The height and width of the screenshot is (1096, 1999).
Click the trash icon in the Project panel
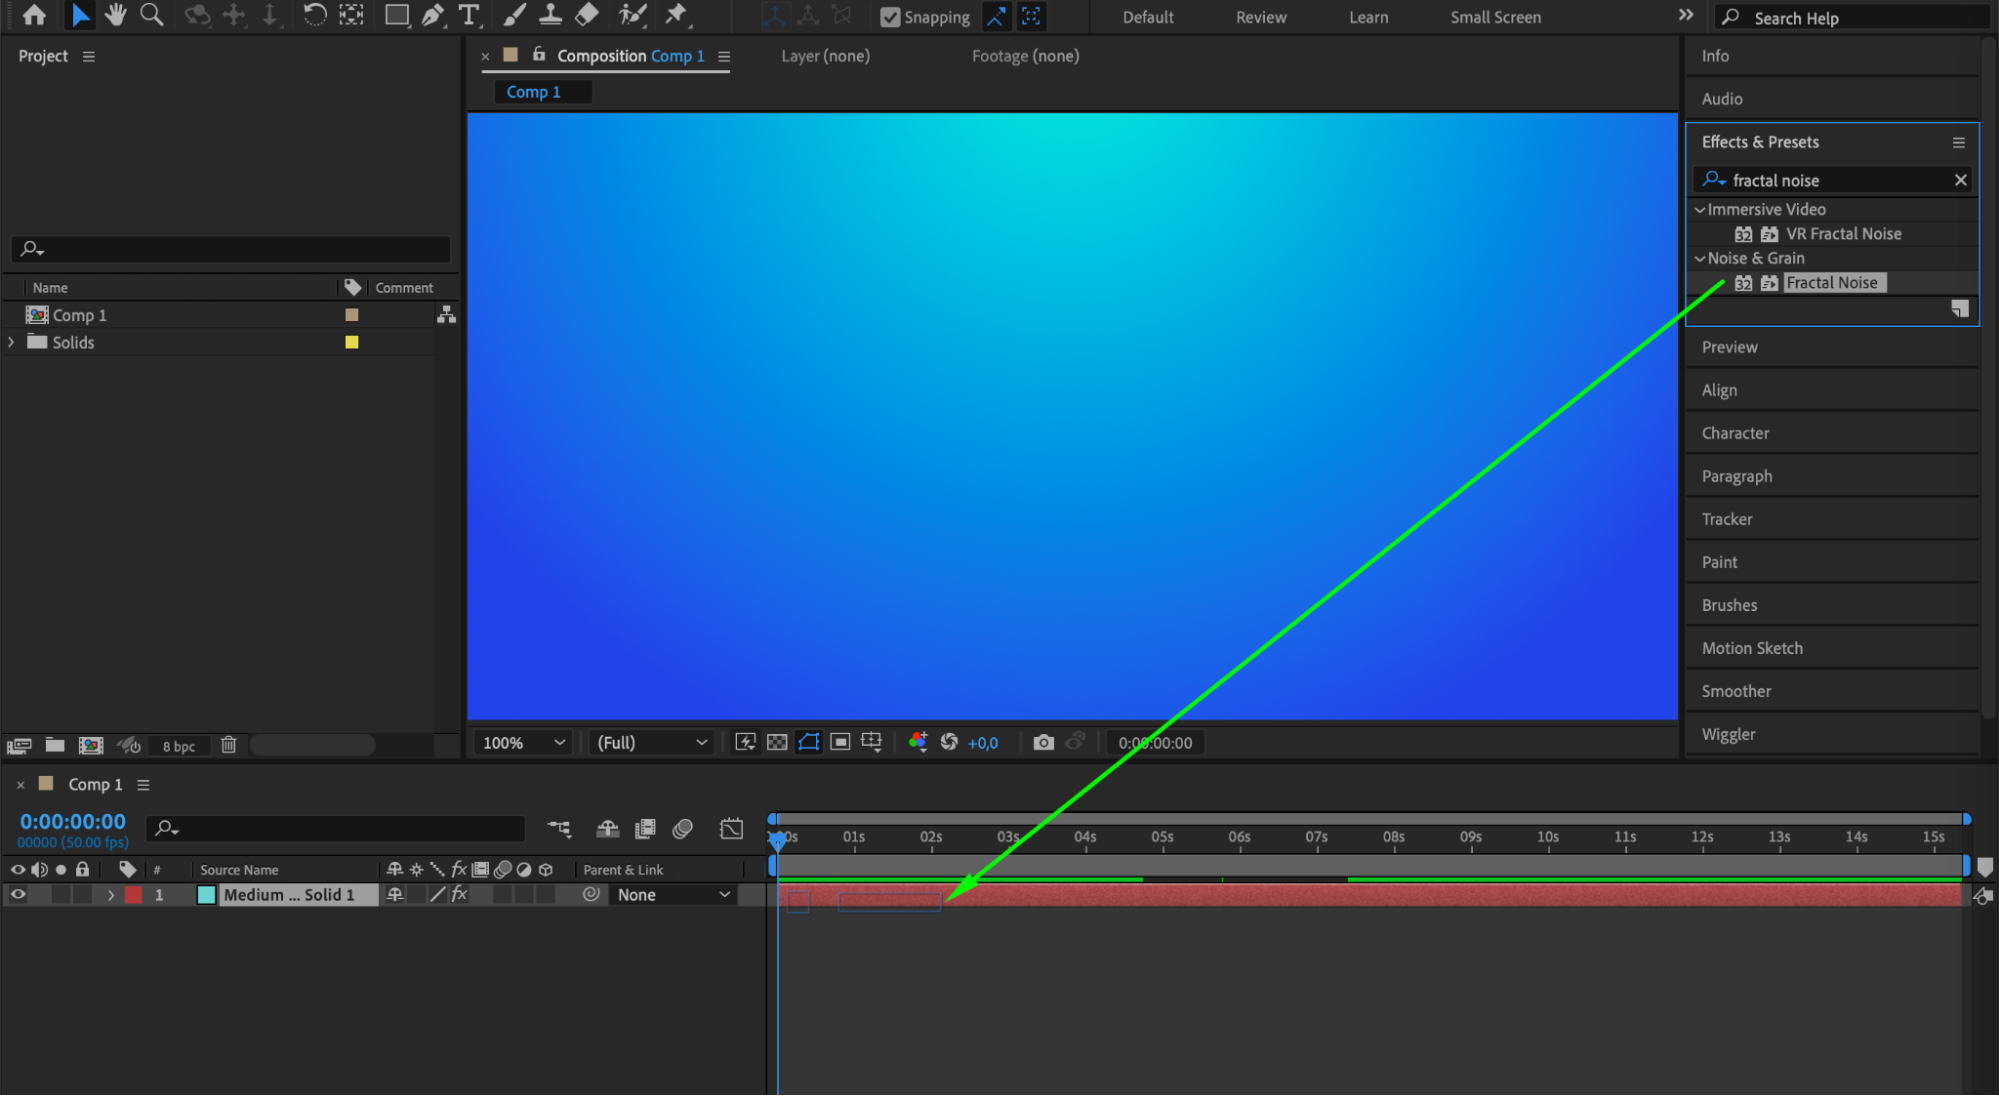(228, 745)
